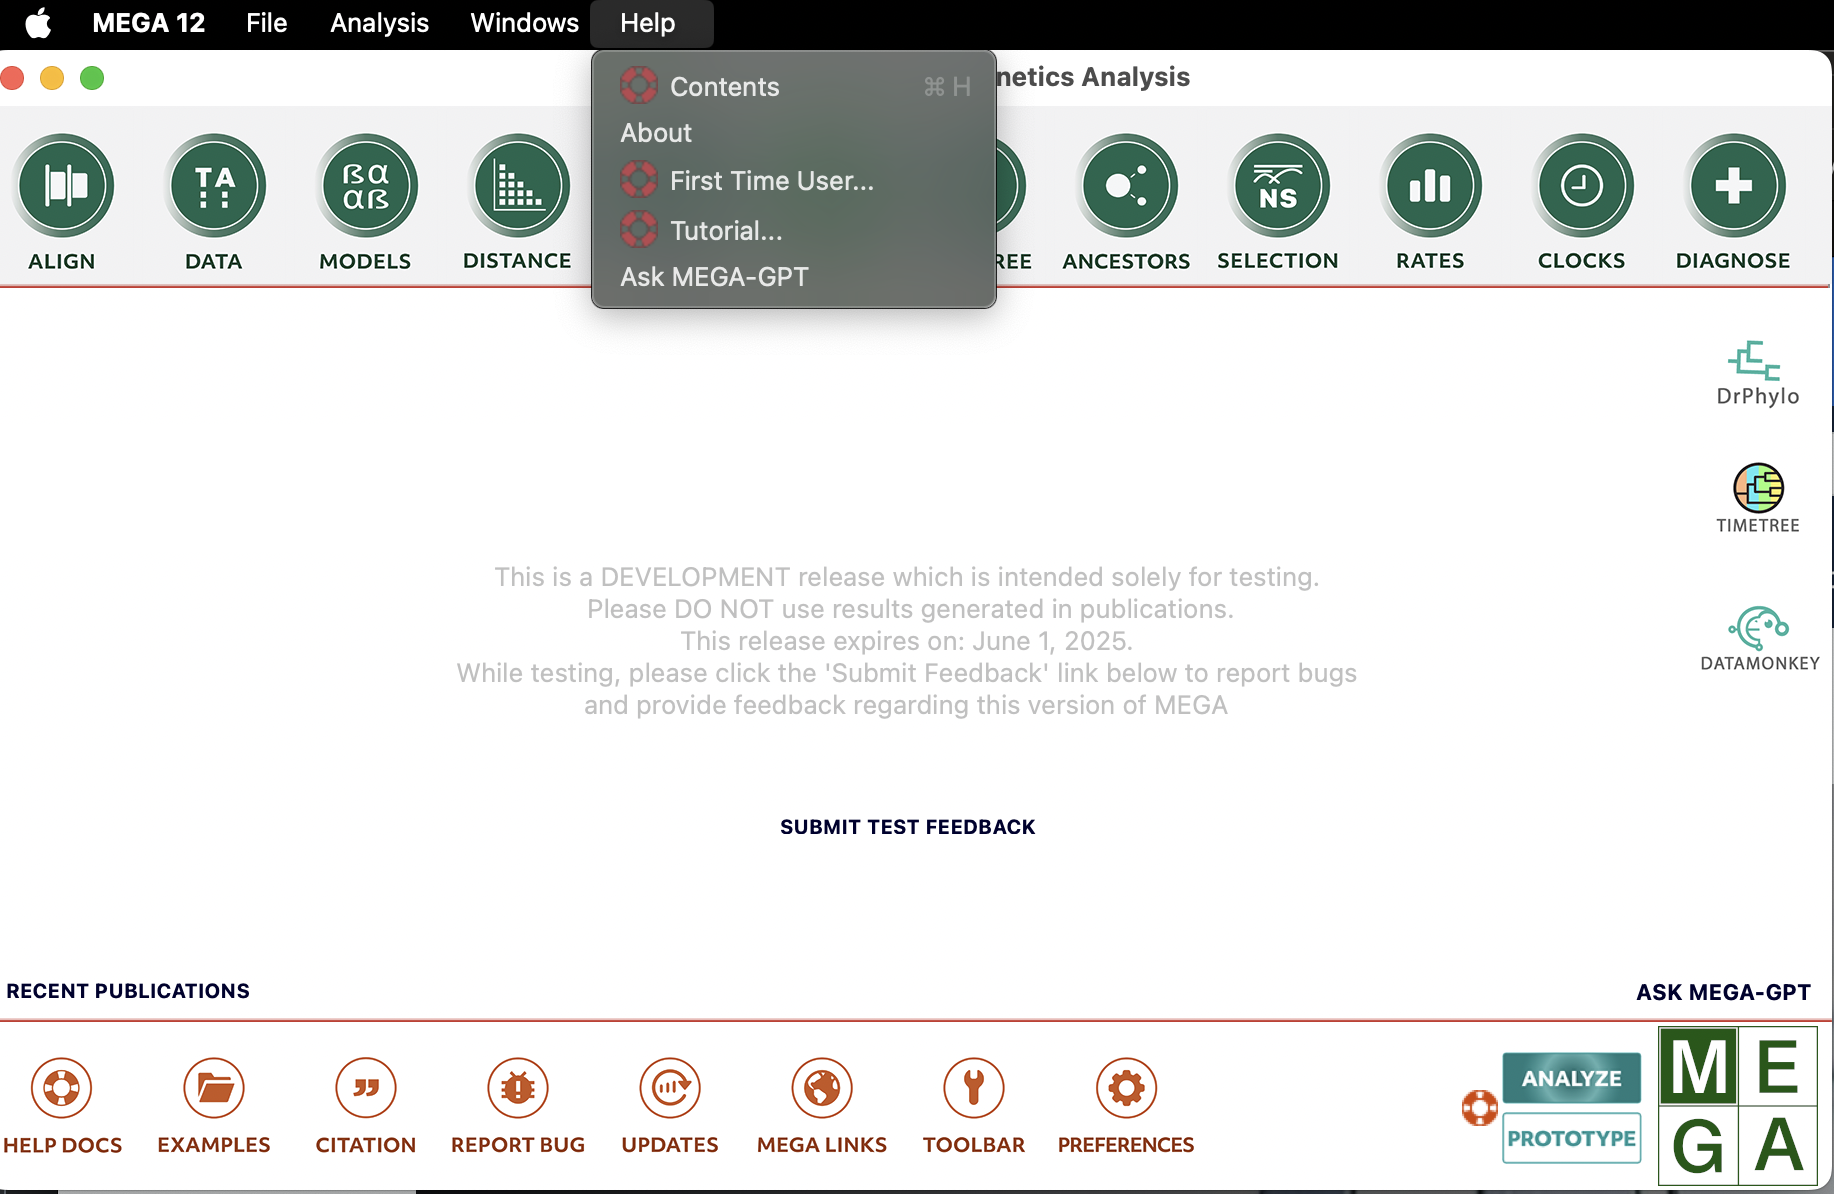Click the SELECTION (NS) icon
Viewport: 1834px width, 1194px height.
tap(1279, 186)
